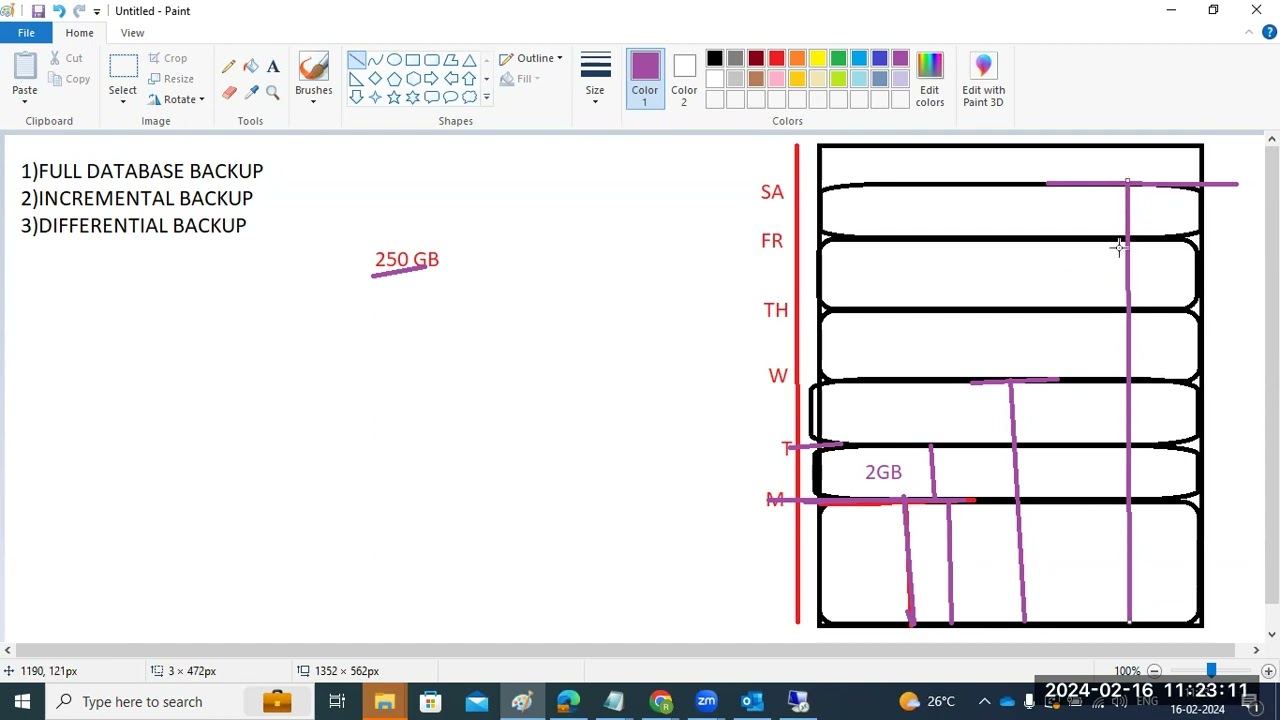Open the Select dropdown arrow
The height and width of the screenshot is (720, 1280).
coord(123,102)
